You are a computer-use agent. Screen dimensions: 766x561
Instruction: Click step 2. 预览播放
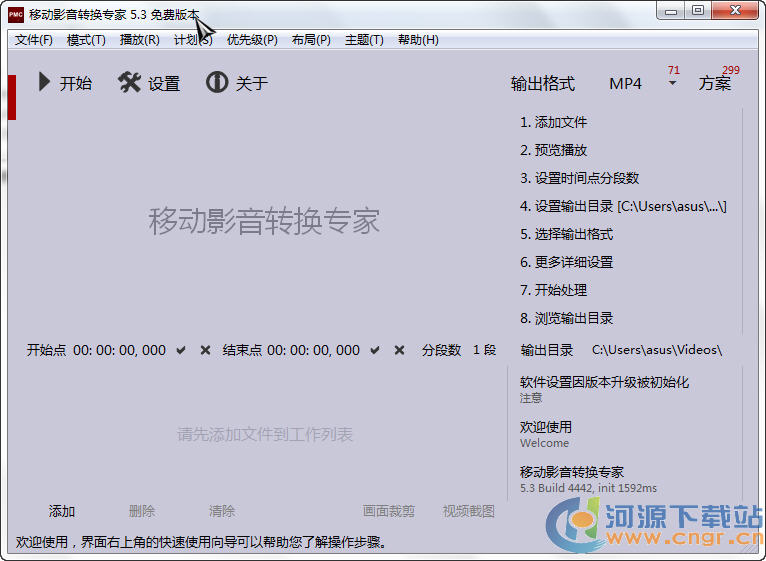click(553, 150)
